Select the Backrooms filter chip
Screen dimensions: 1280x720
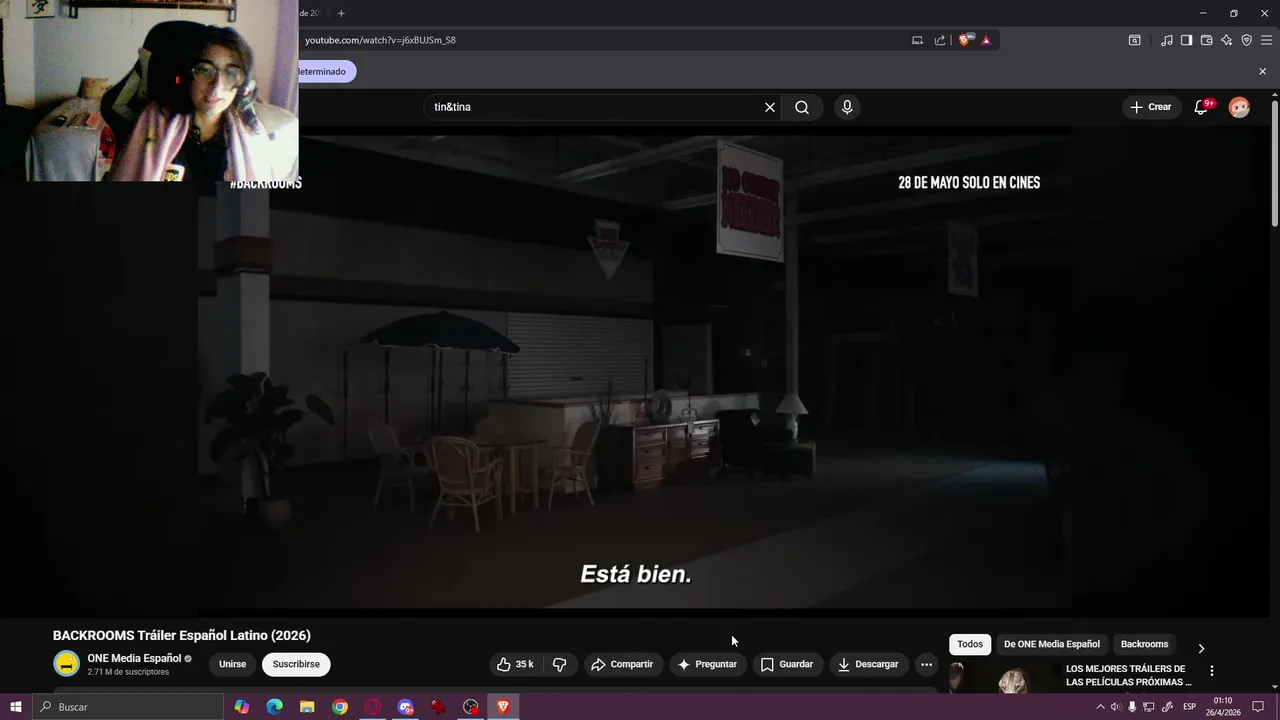[x=1144, y=644]
